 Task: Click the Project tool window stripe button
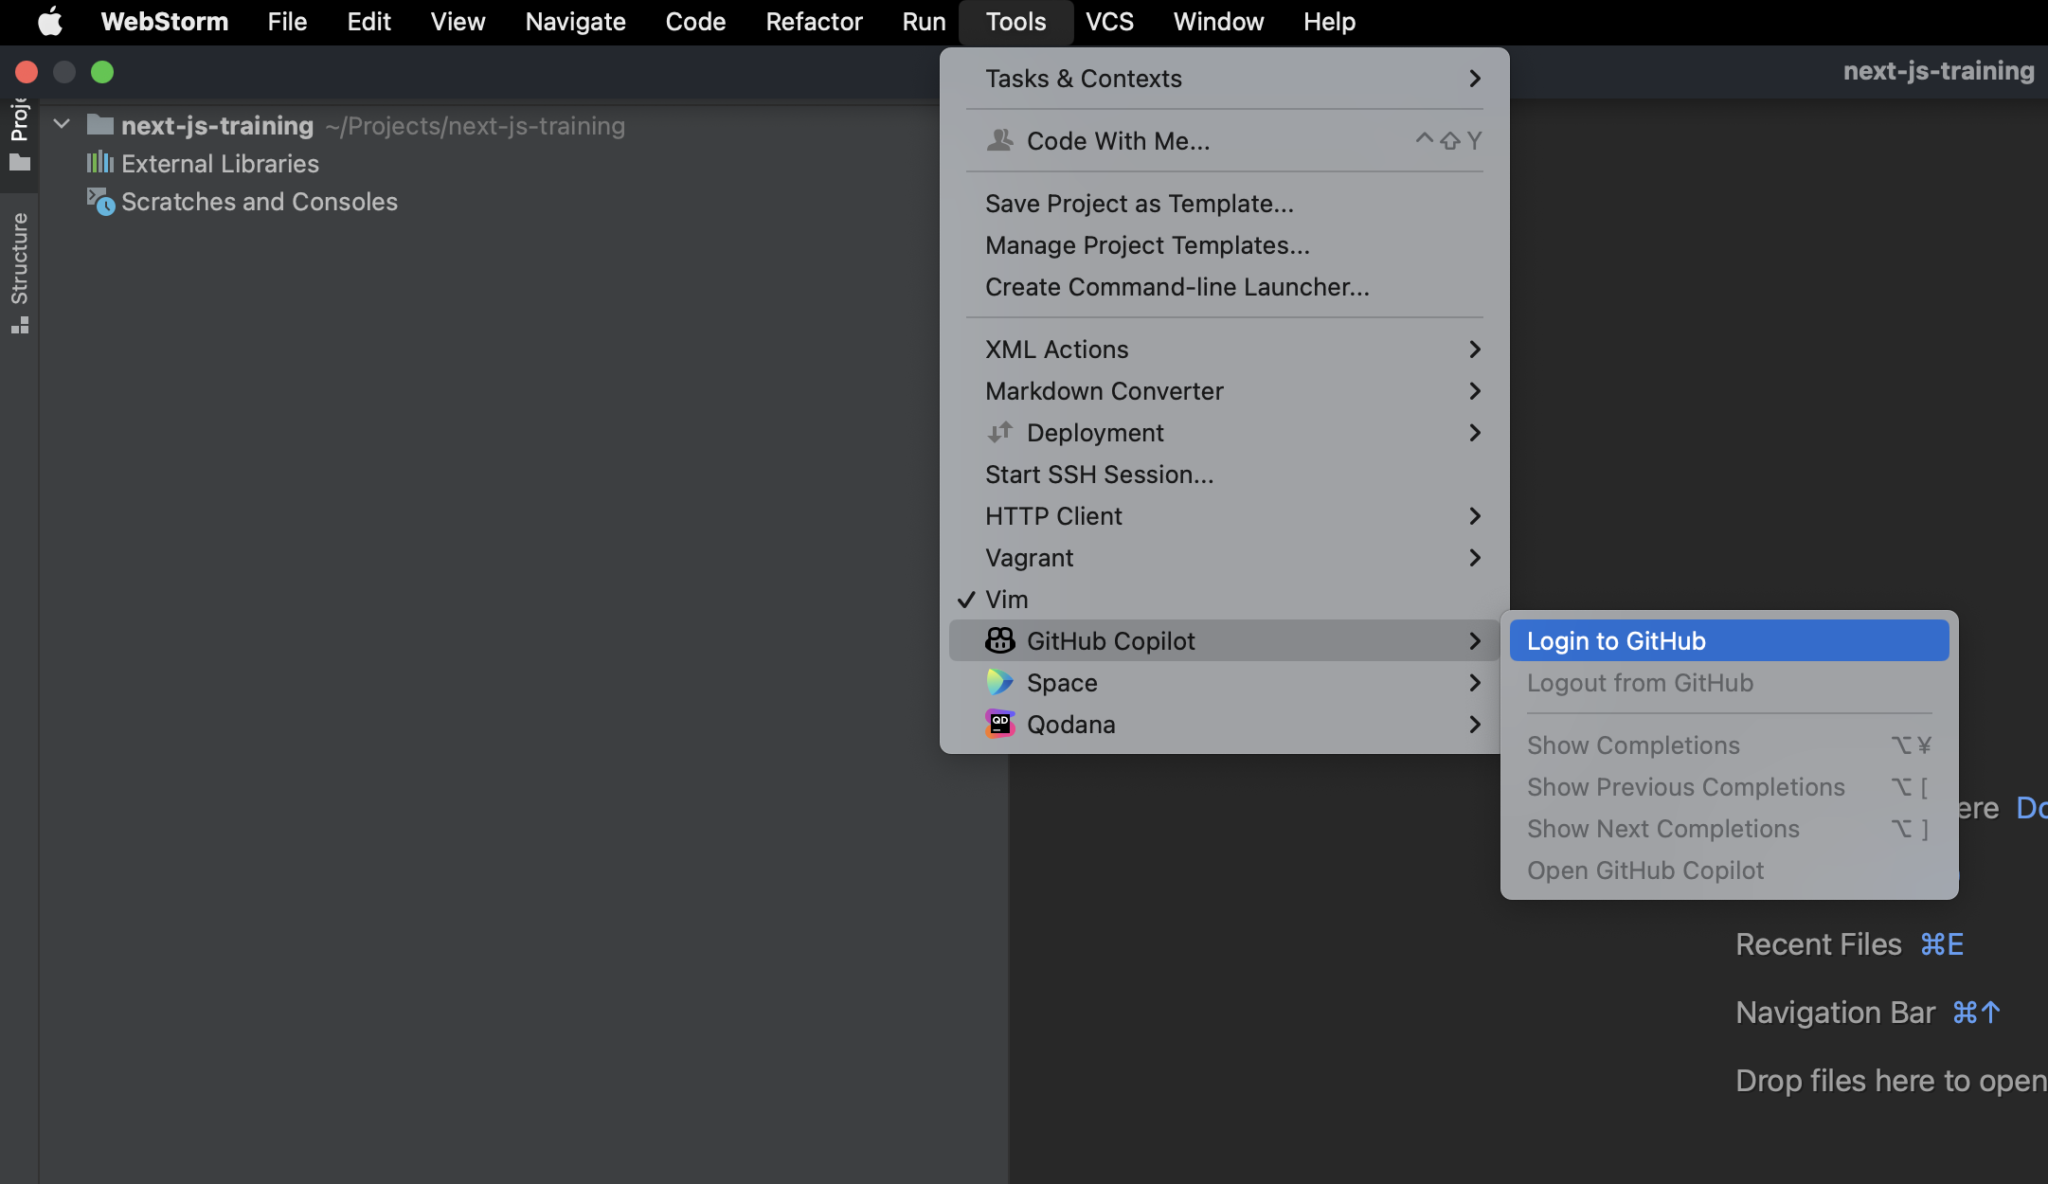(18, 120)
